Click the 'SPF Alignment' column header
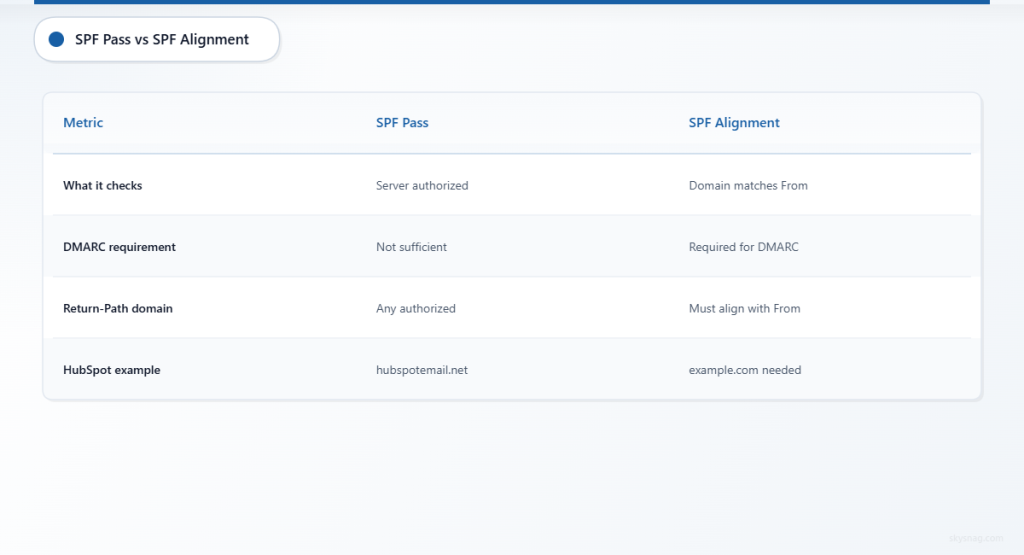1024x555 pixels. [734, 123]
